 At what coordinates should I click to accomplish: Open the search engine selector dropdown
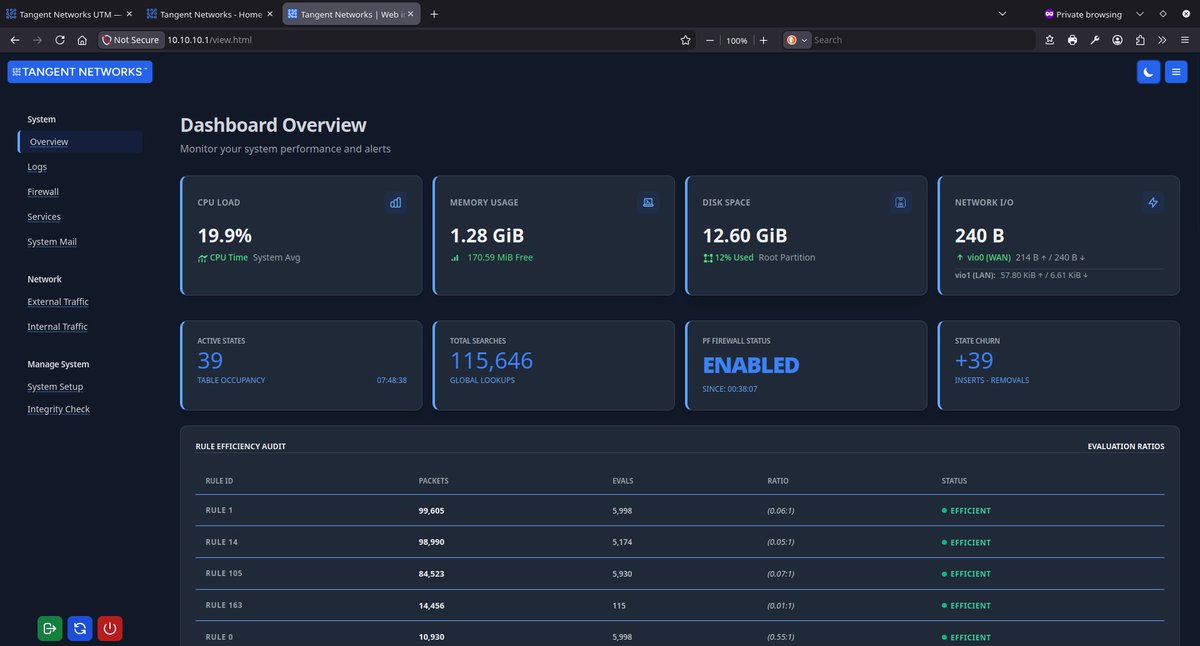click(x=797, y=40)
